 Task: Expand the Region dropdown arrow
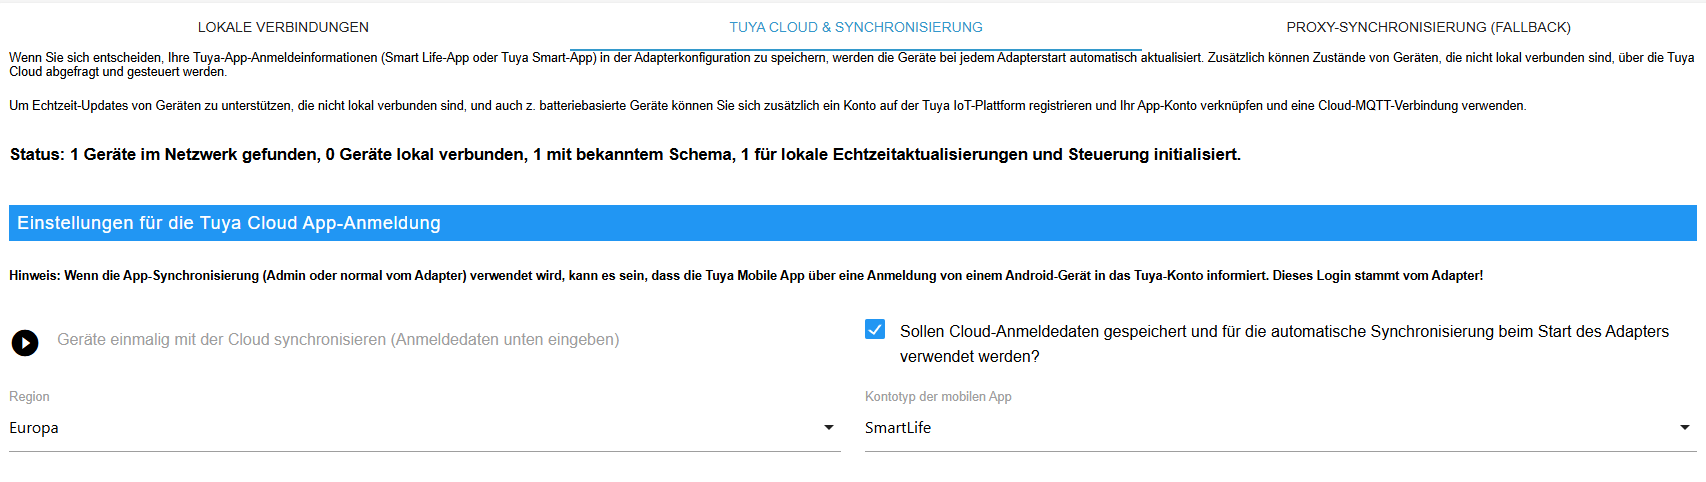tap(828, 428)
